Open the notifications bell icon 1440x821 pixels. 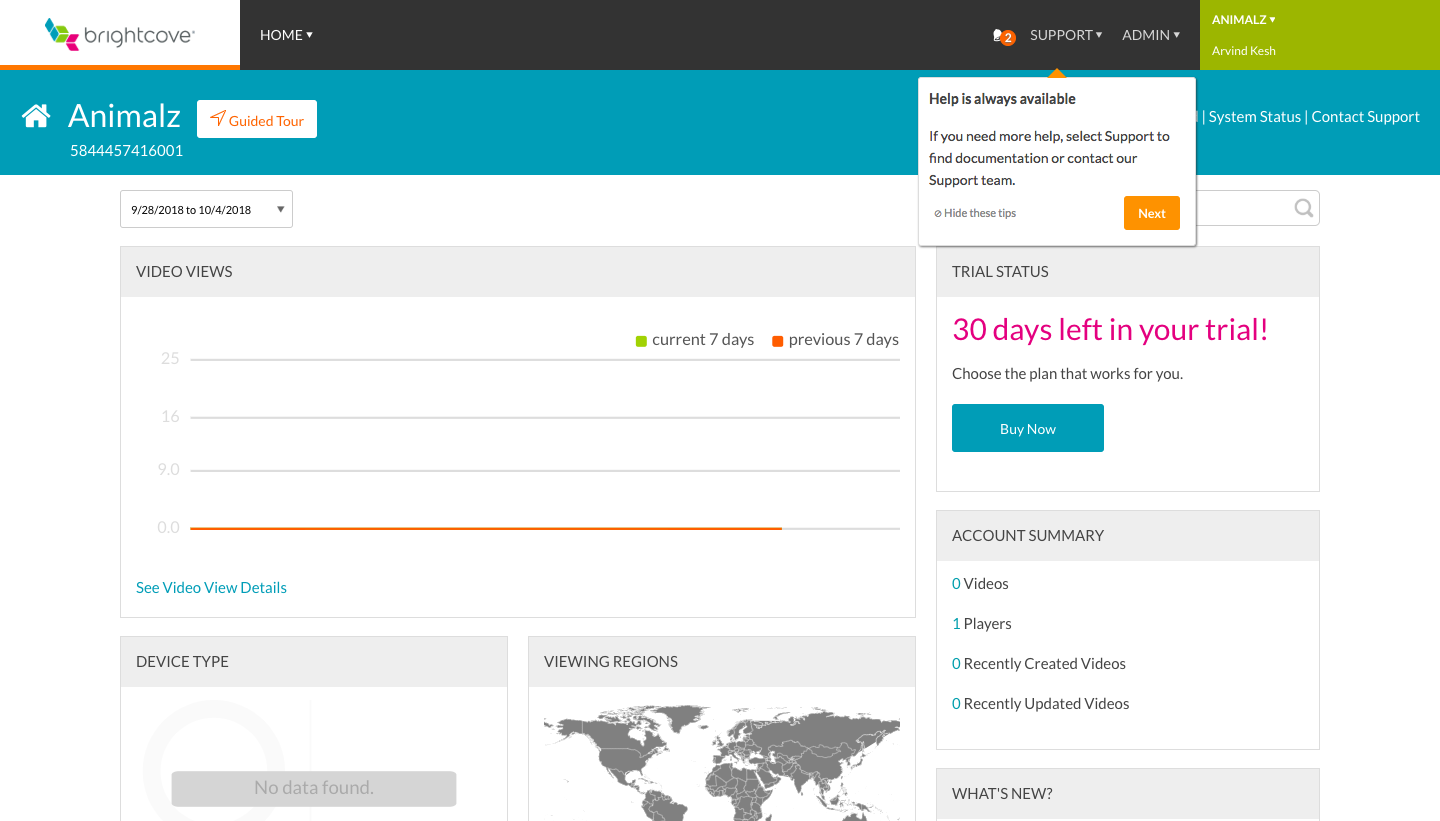(x=1003, y=36)
